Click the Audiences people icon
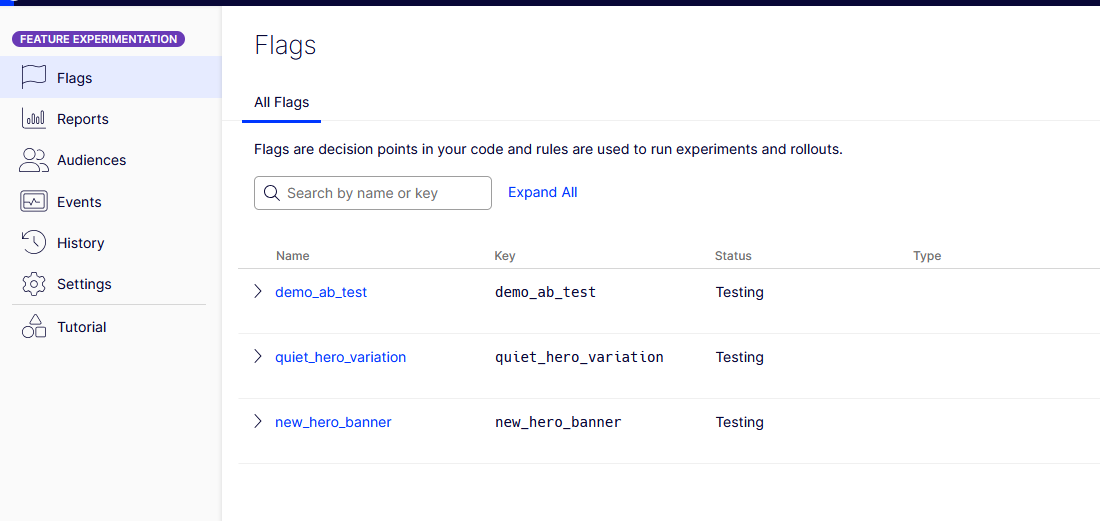The image size is (1100, 521). point(33,160)
